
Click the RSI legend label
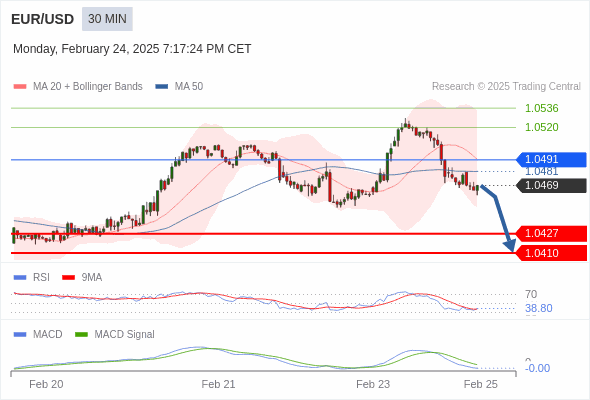[x=41, y=278]
